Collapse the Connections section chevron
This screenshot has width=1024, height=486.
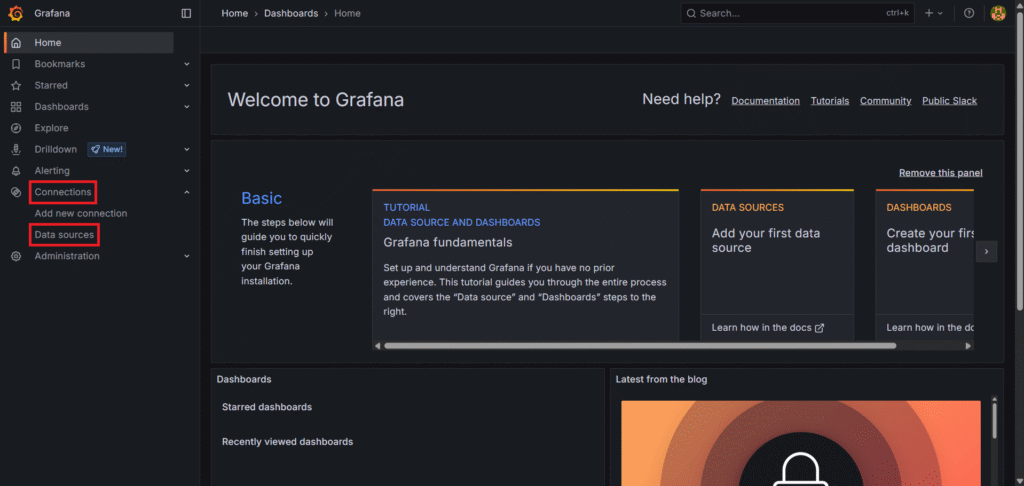pos(187,192)
